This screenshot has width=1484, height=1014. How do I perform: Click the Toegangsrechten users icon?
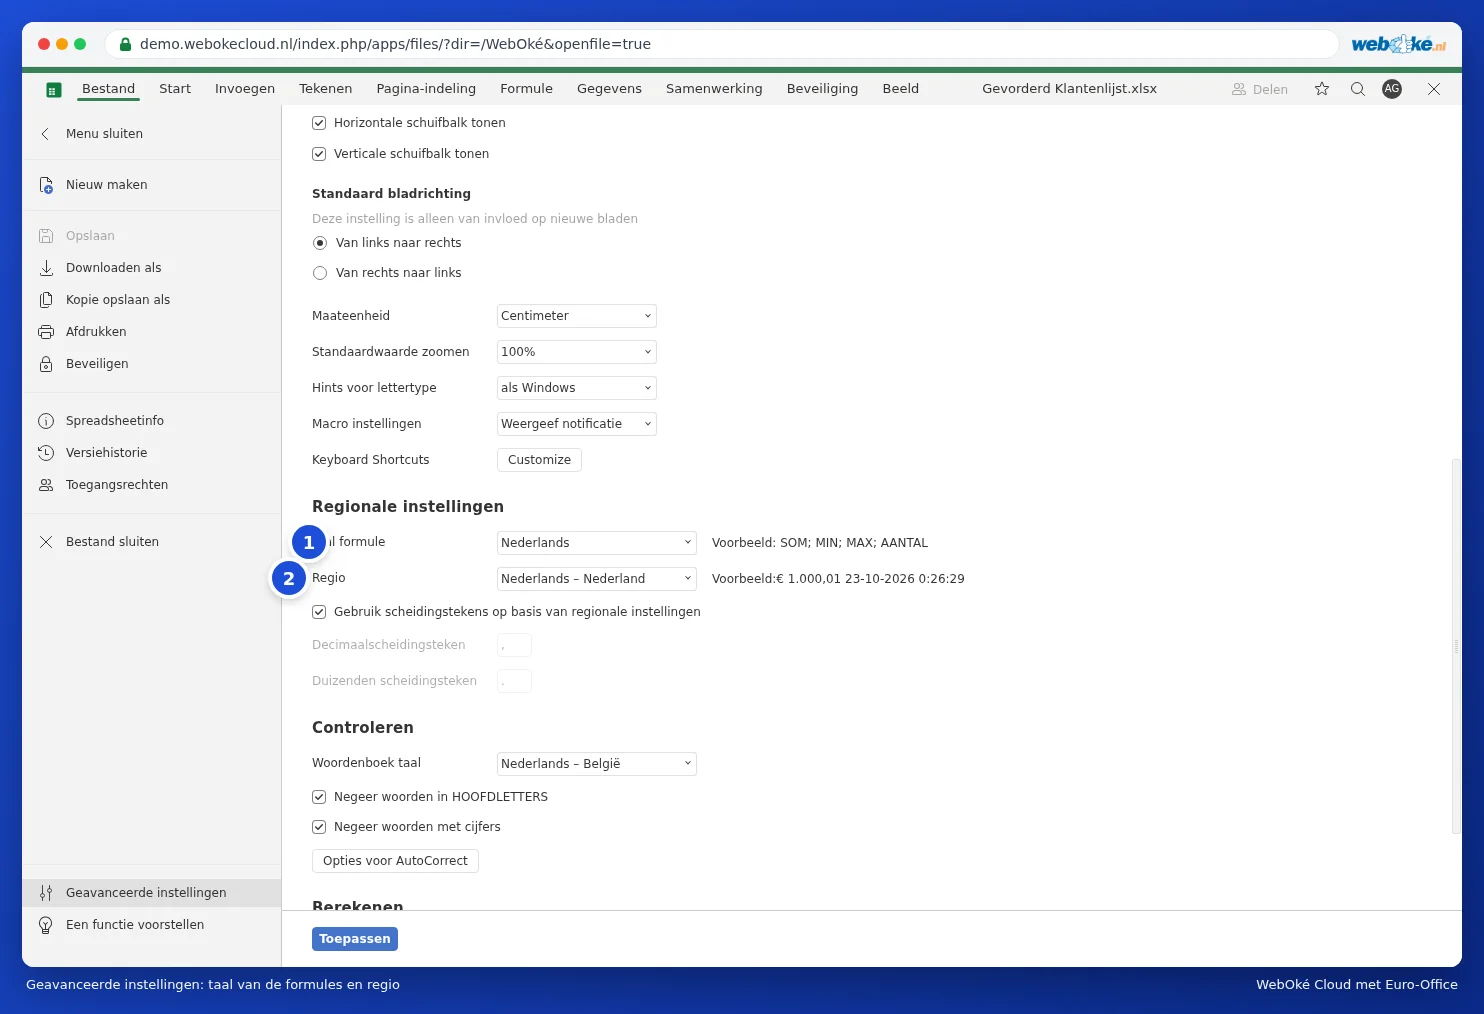(46, 485)
